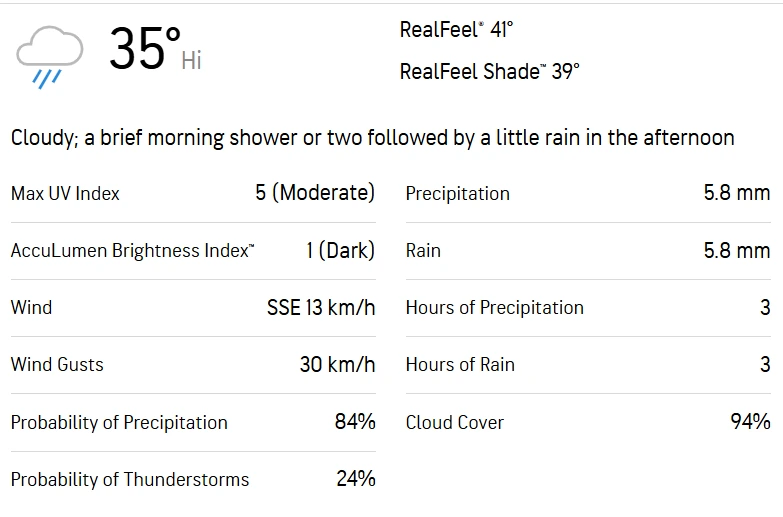The height and width of the screenshot is (517, 783).
Task: Click the 94% cloud cover value
Action: click(750, 422)
